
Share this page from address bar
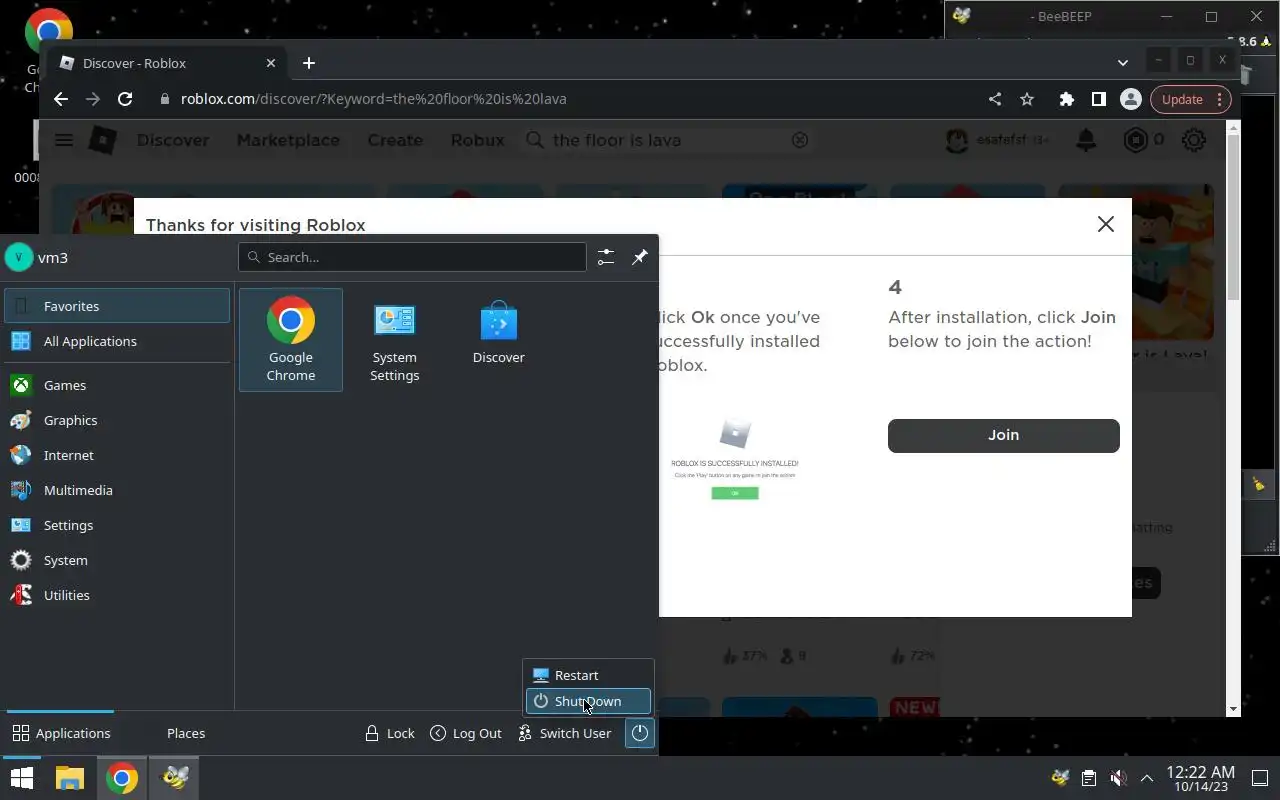(x=994, y=99)
